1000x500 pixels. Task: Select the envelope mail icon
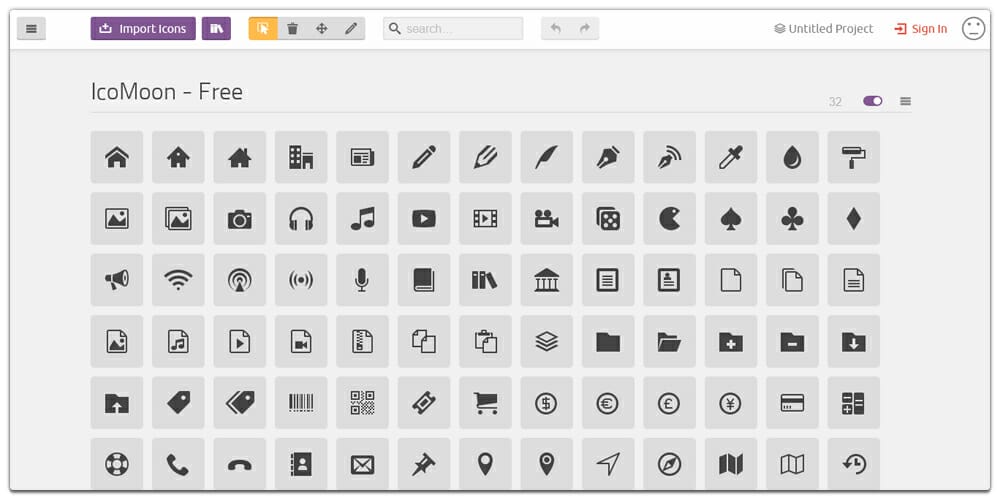click(362, 464)
